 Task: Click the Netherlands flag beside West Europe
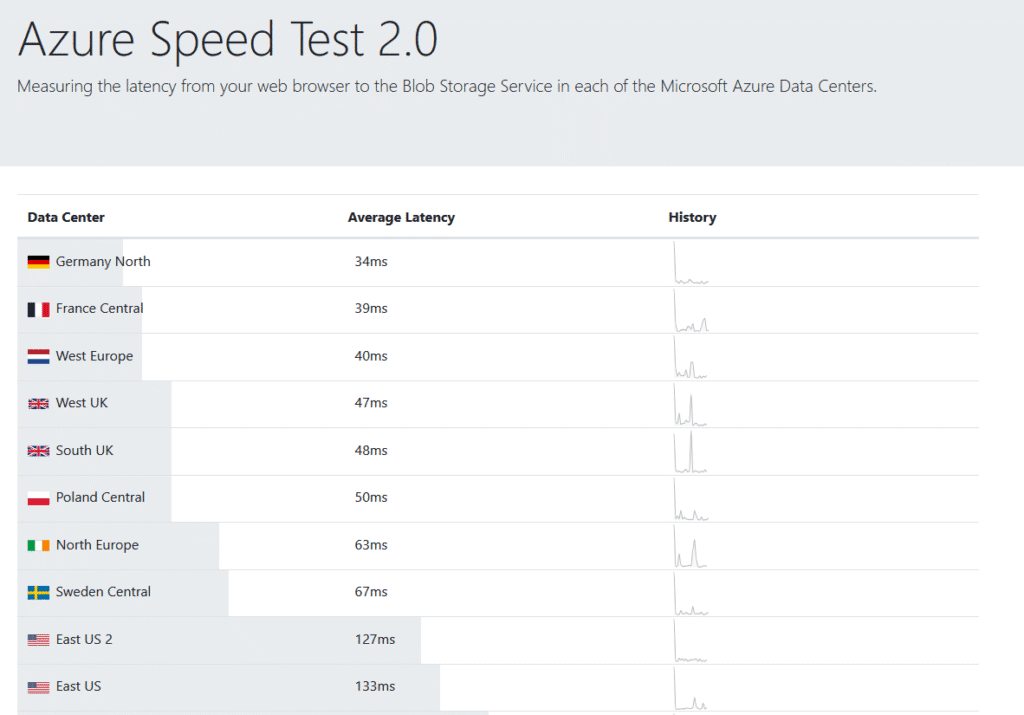(x=39, y=357)
